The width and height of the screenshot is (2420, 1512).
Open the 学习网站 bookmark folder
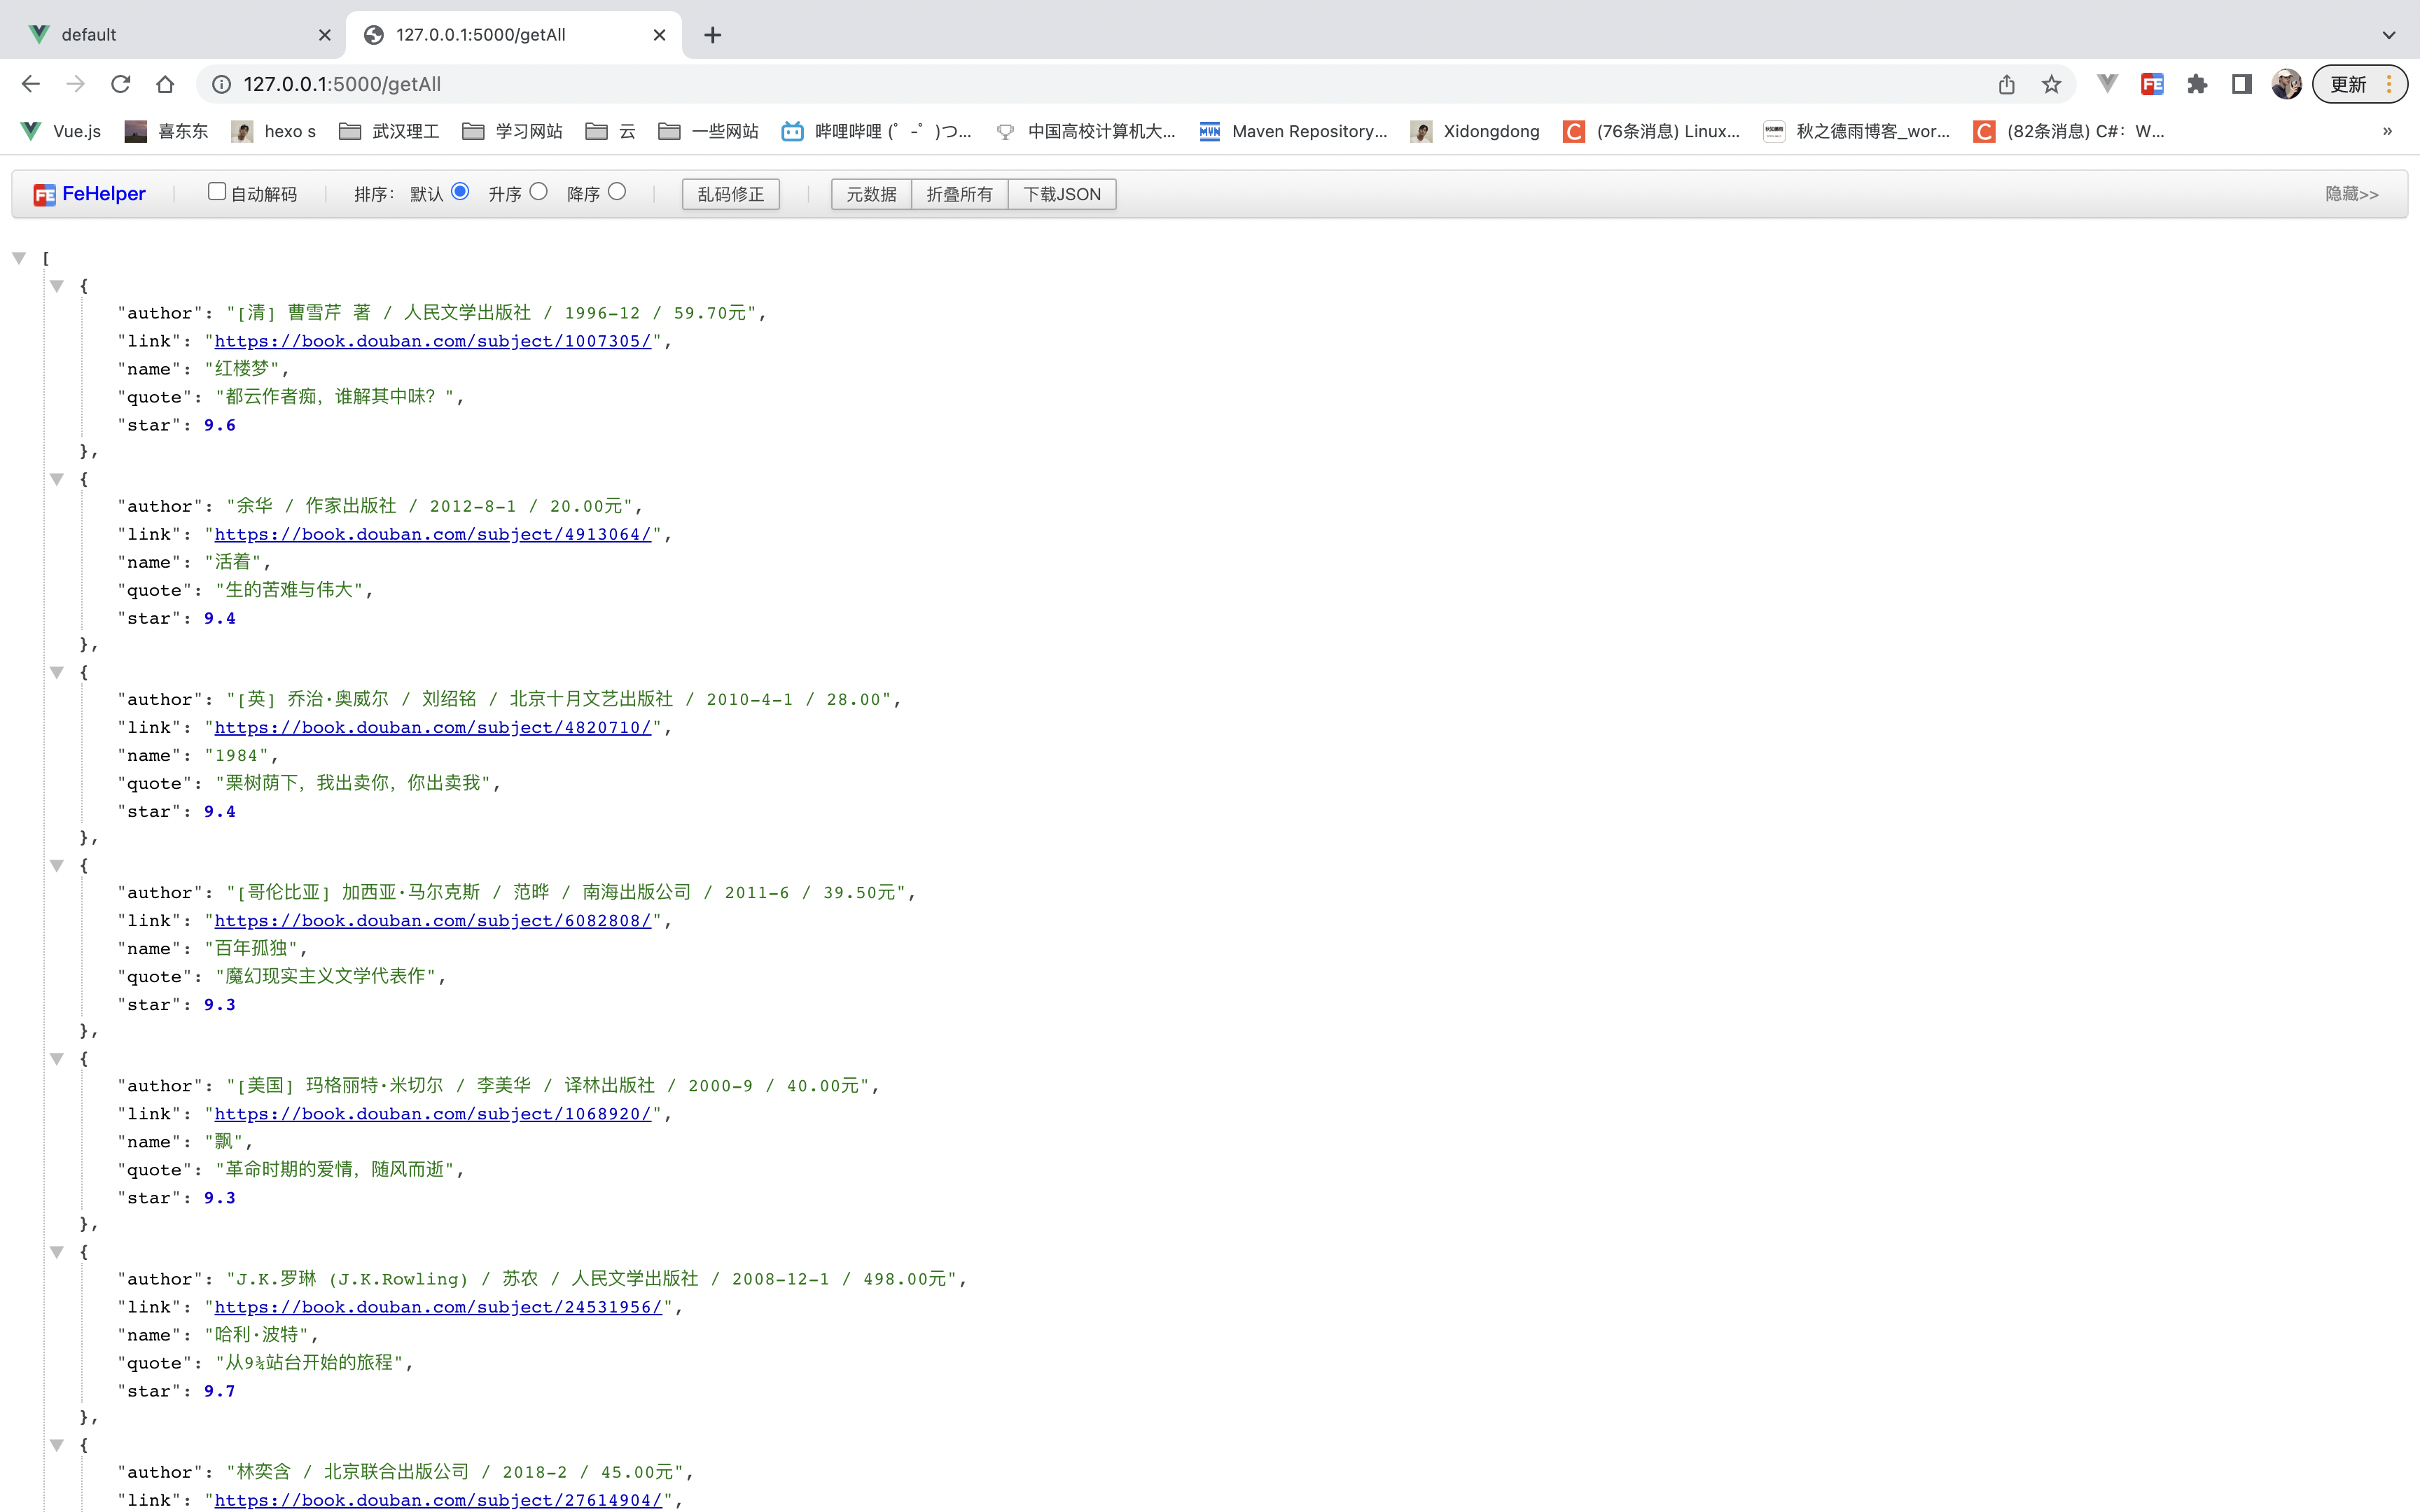click(x=512, y=131)
